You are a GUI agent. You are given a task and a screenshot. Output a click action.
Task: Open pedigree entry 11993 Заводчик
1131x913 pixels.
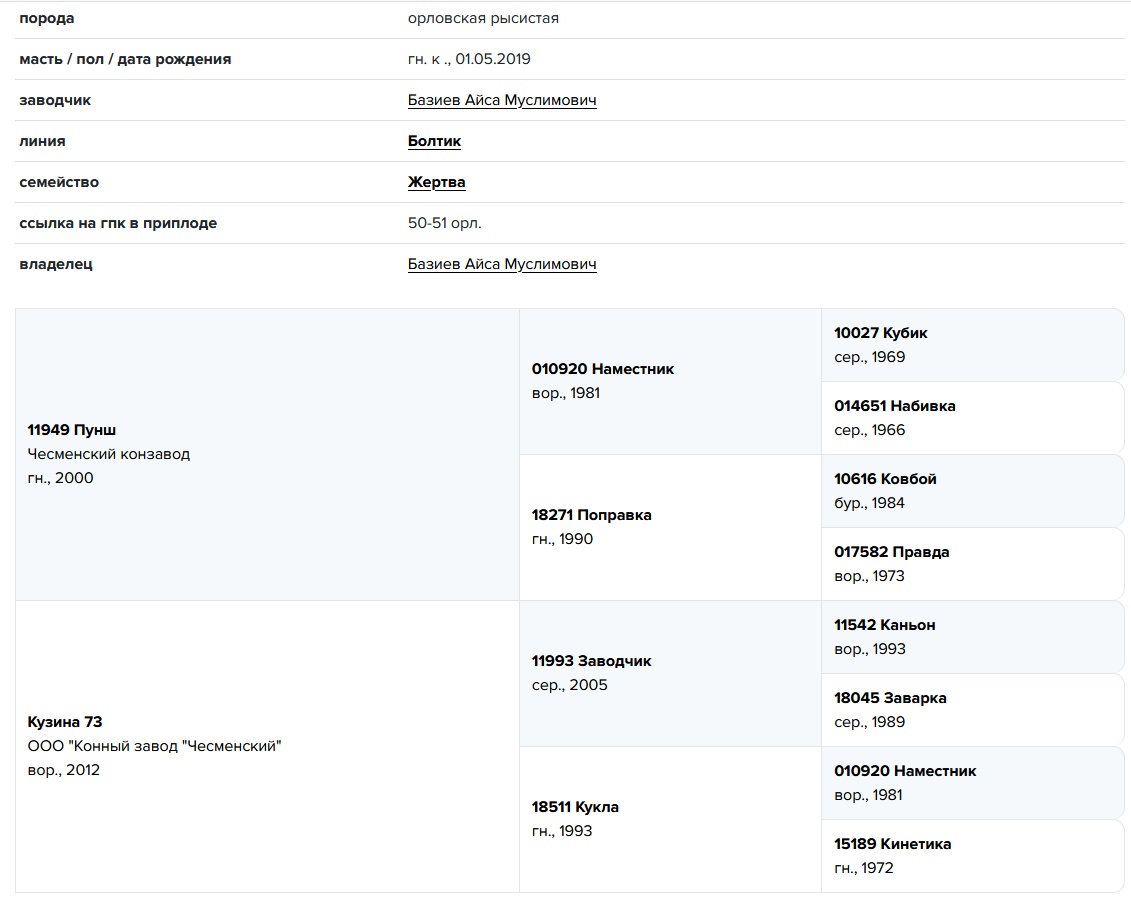coord(591,661)
